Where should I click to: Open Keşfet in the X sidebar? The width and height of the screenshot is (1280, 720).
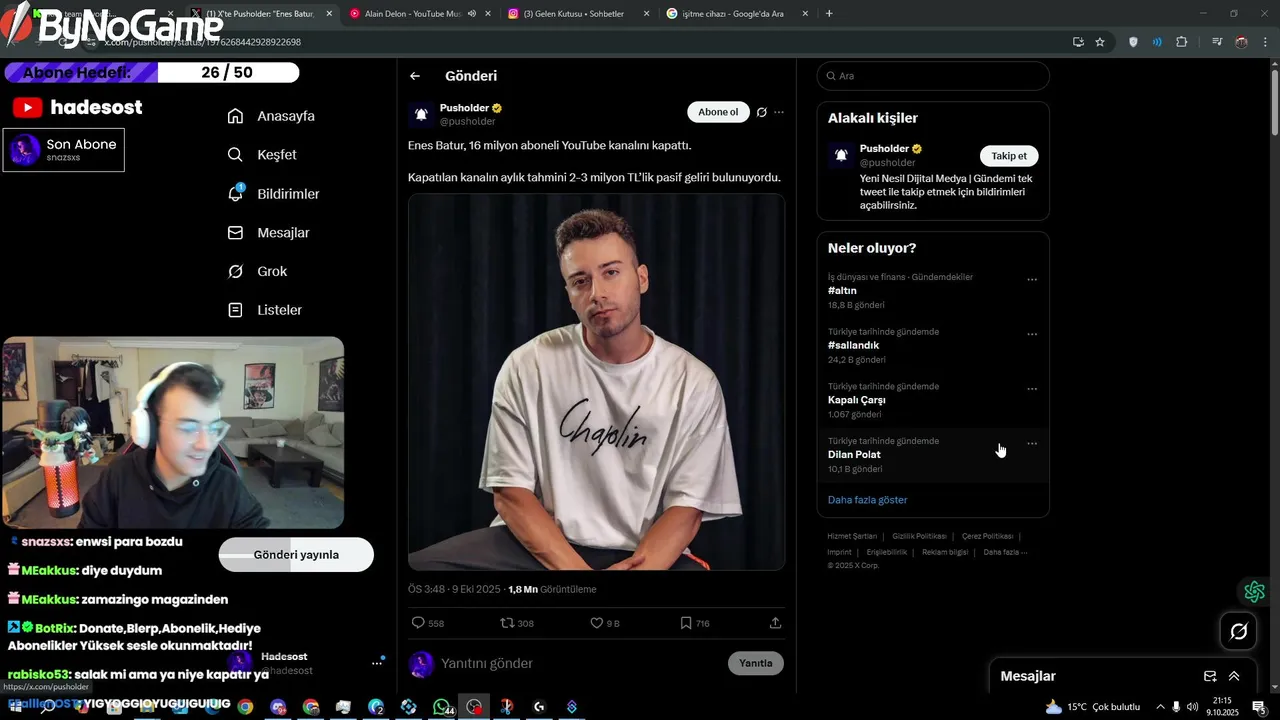tap(262, 155)
